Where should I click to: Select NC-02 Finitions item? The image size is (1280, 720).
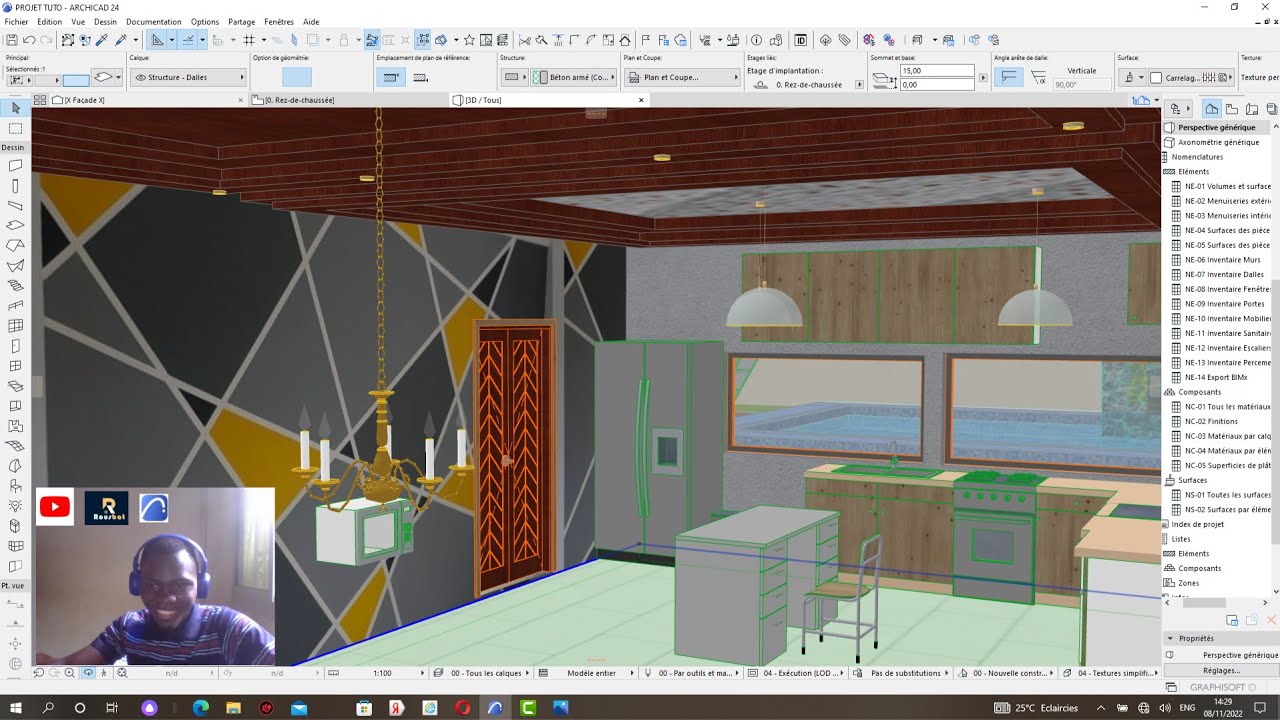pos(1211,421)
